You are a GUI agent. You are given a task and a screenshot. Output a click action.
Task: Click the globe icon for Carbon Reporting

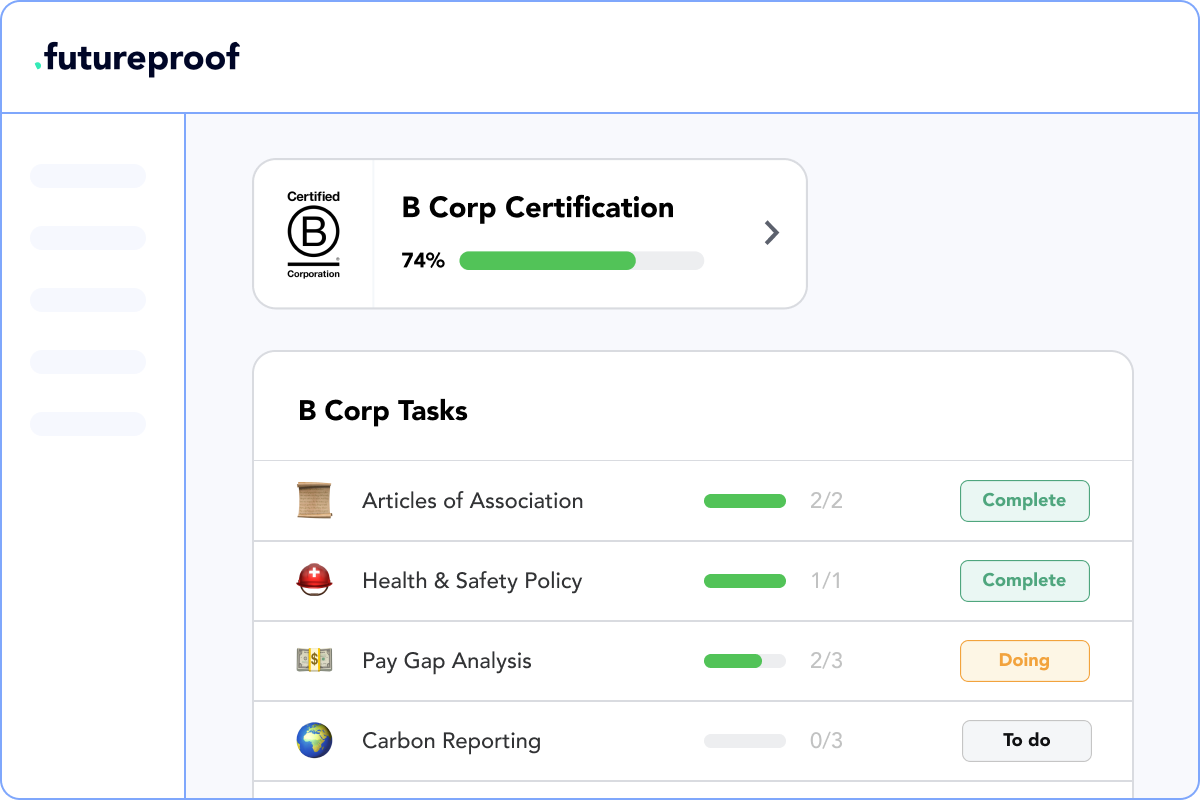(313, 741)
